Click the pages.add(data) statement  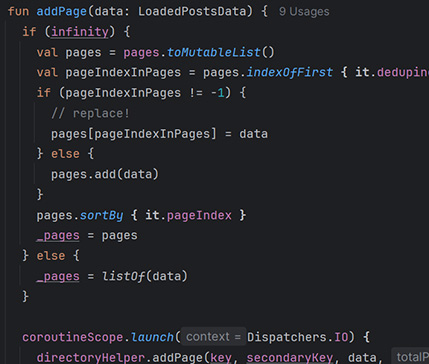[x=105, y=175]
